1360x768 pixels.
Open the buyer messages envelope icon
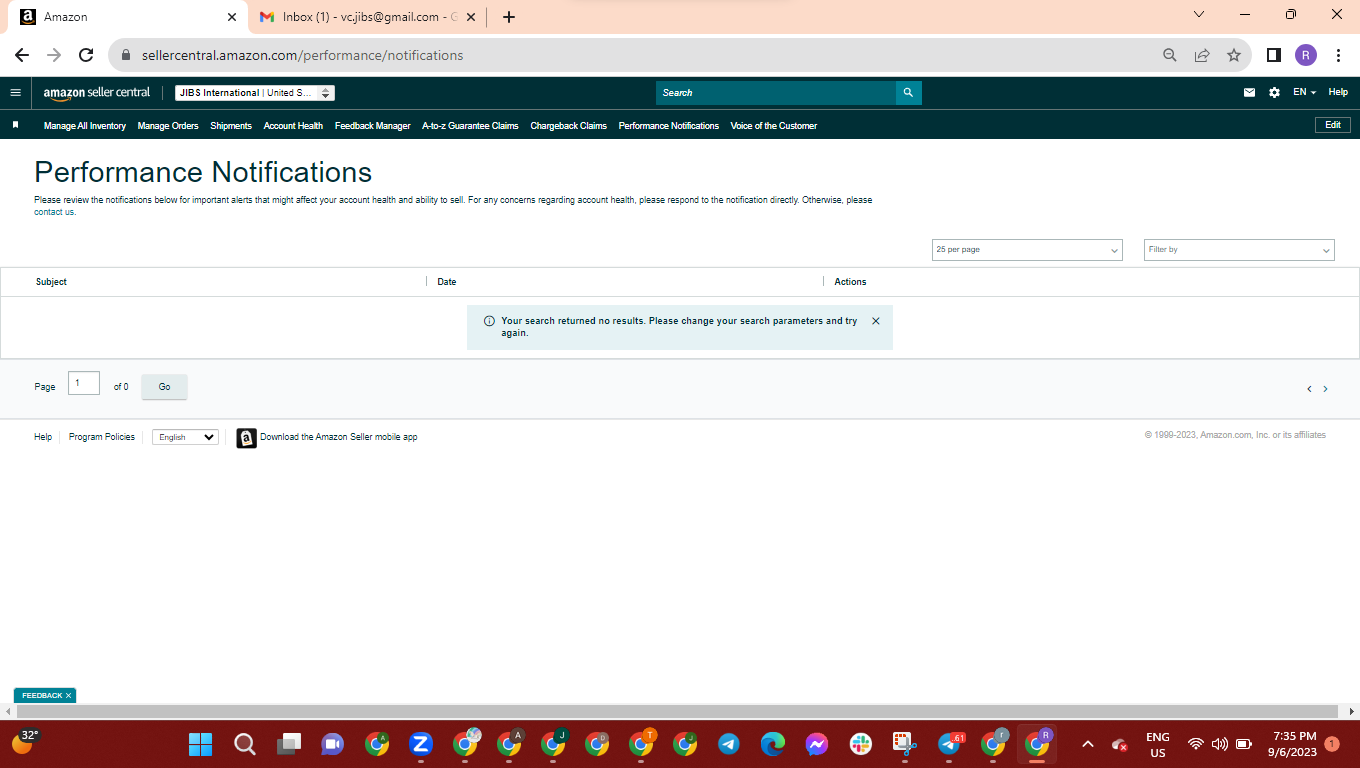(1249, 92)
